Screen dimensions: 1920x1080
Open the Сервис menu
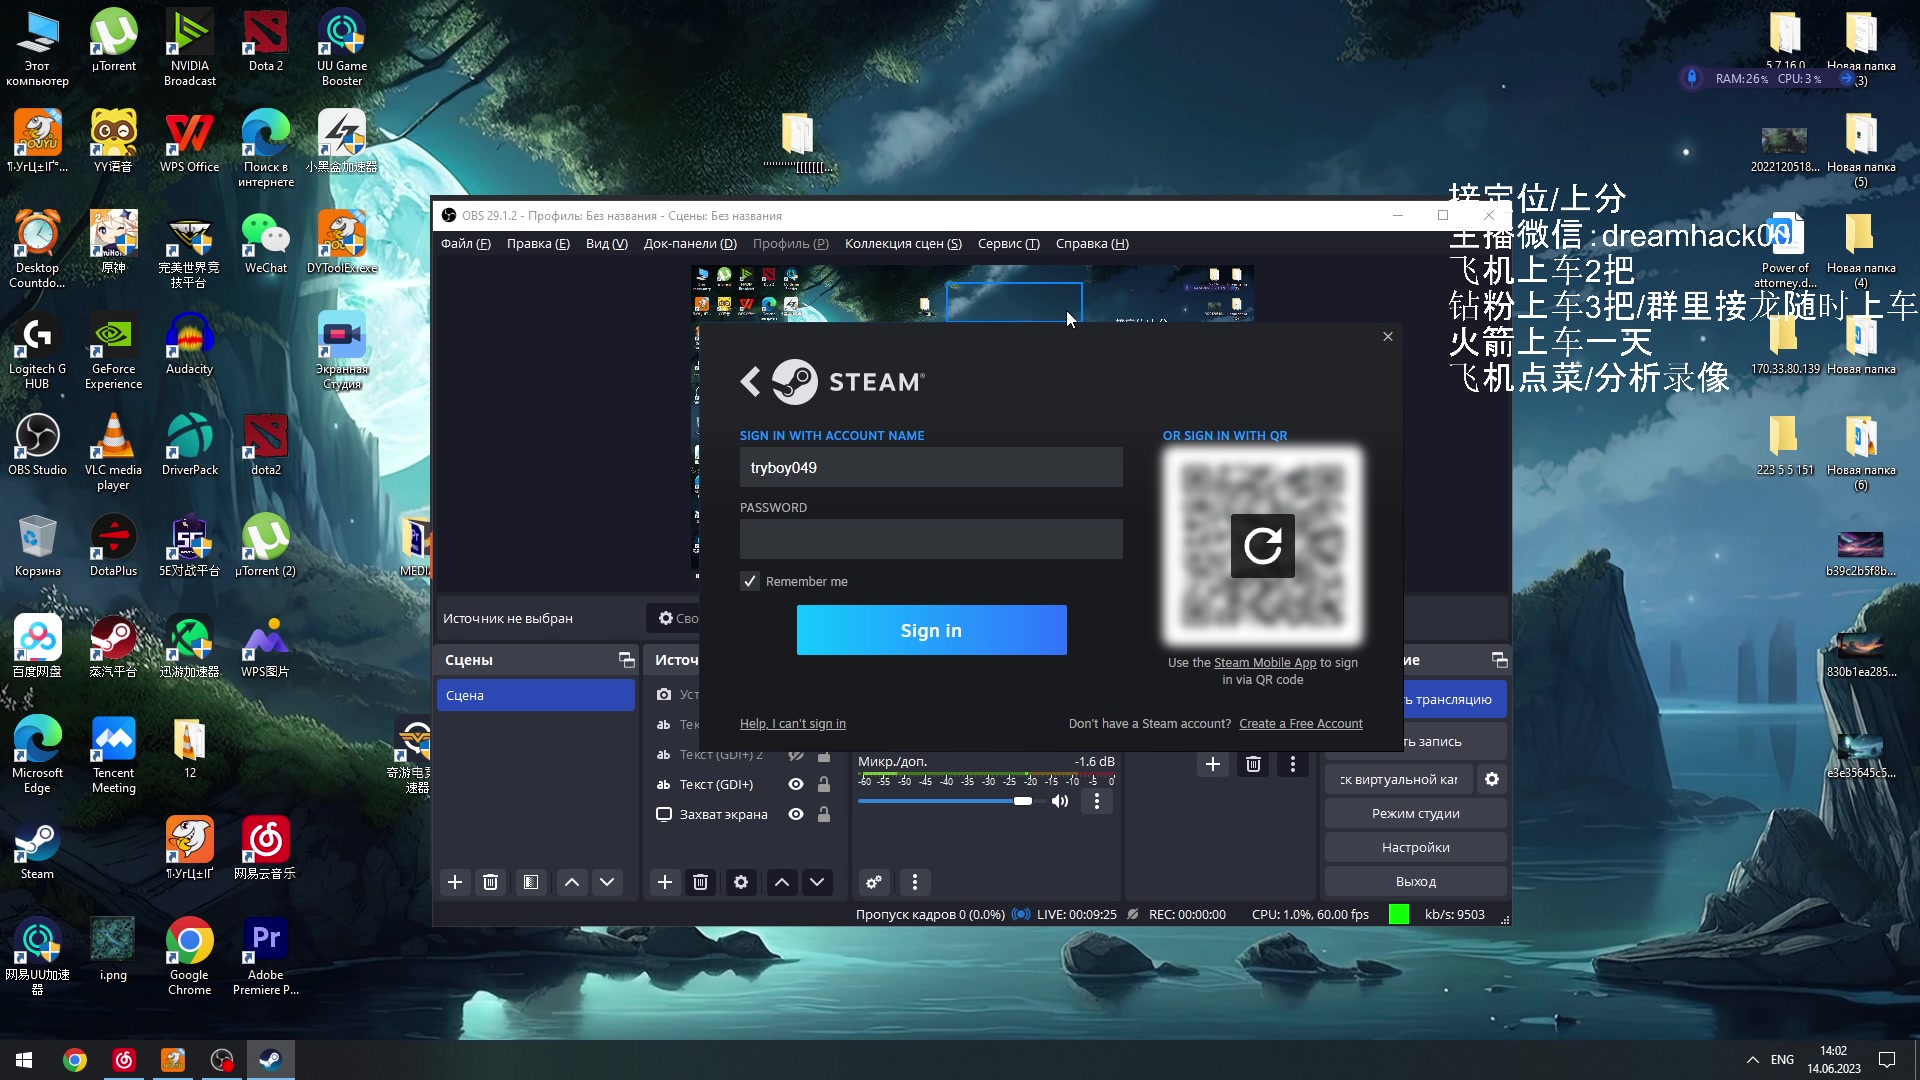point(1009,244)
